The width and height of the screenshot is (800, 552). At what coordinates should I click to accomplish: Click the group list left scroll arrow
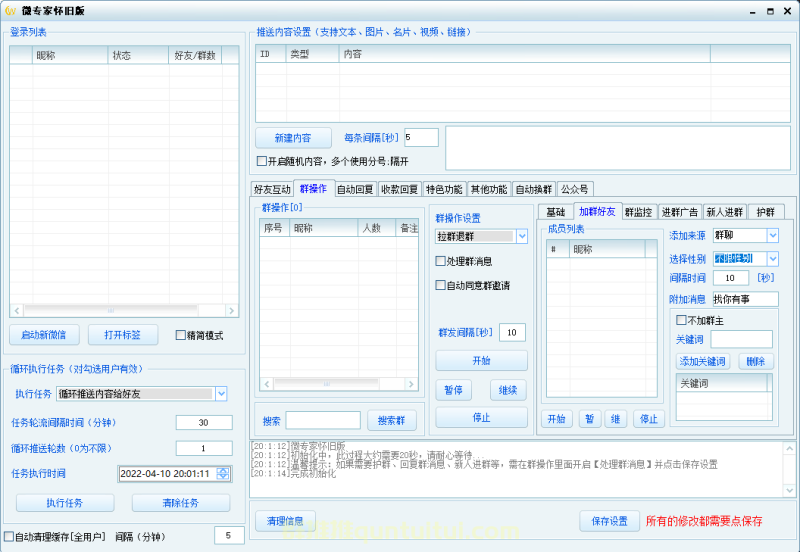tap(265, 384)
